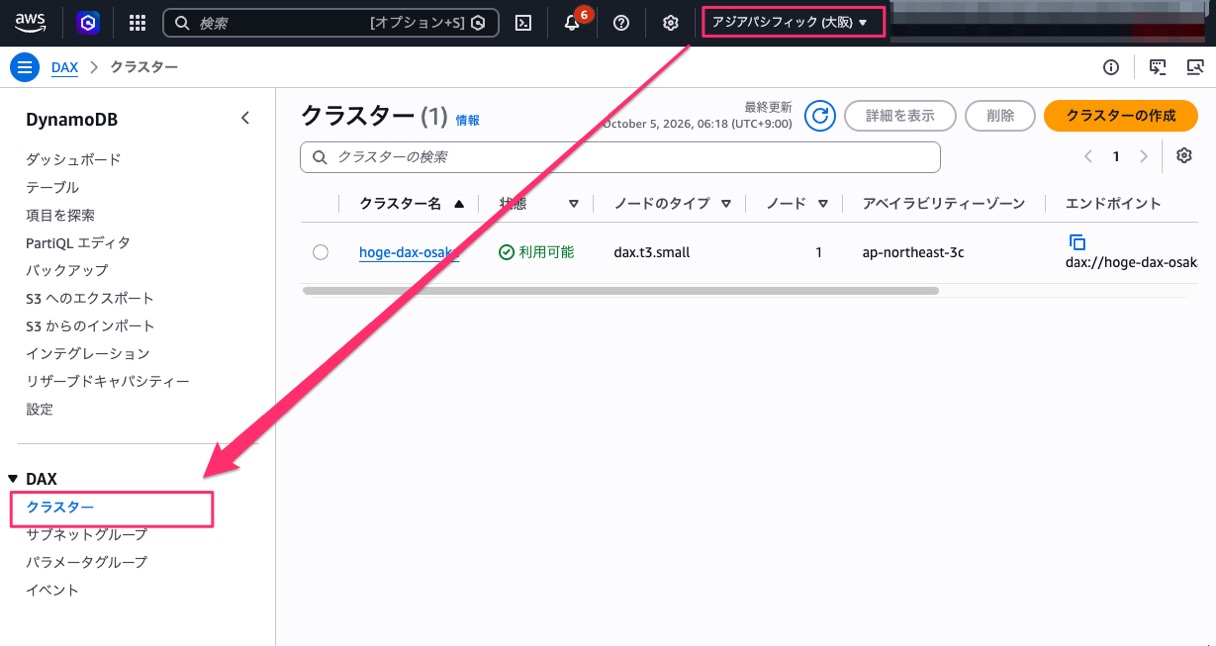Click the 情報 info link
The height and width of the screenshot is (646, 1216).
[467, 120]
